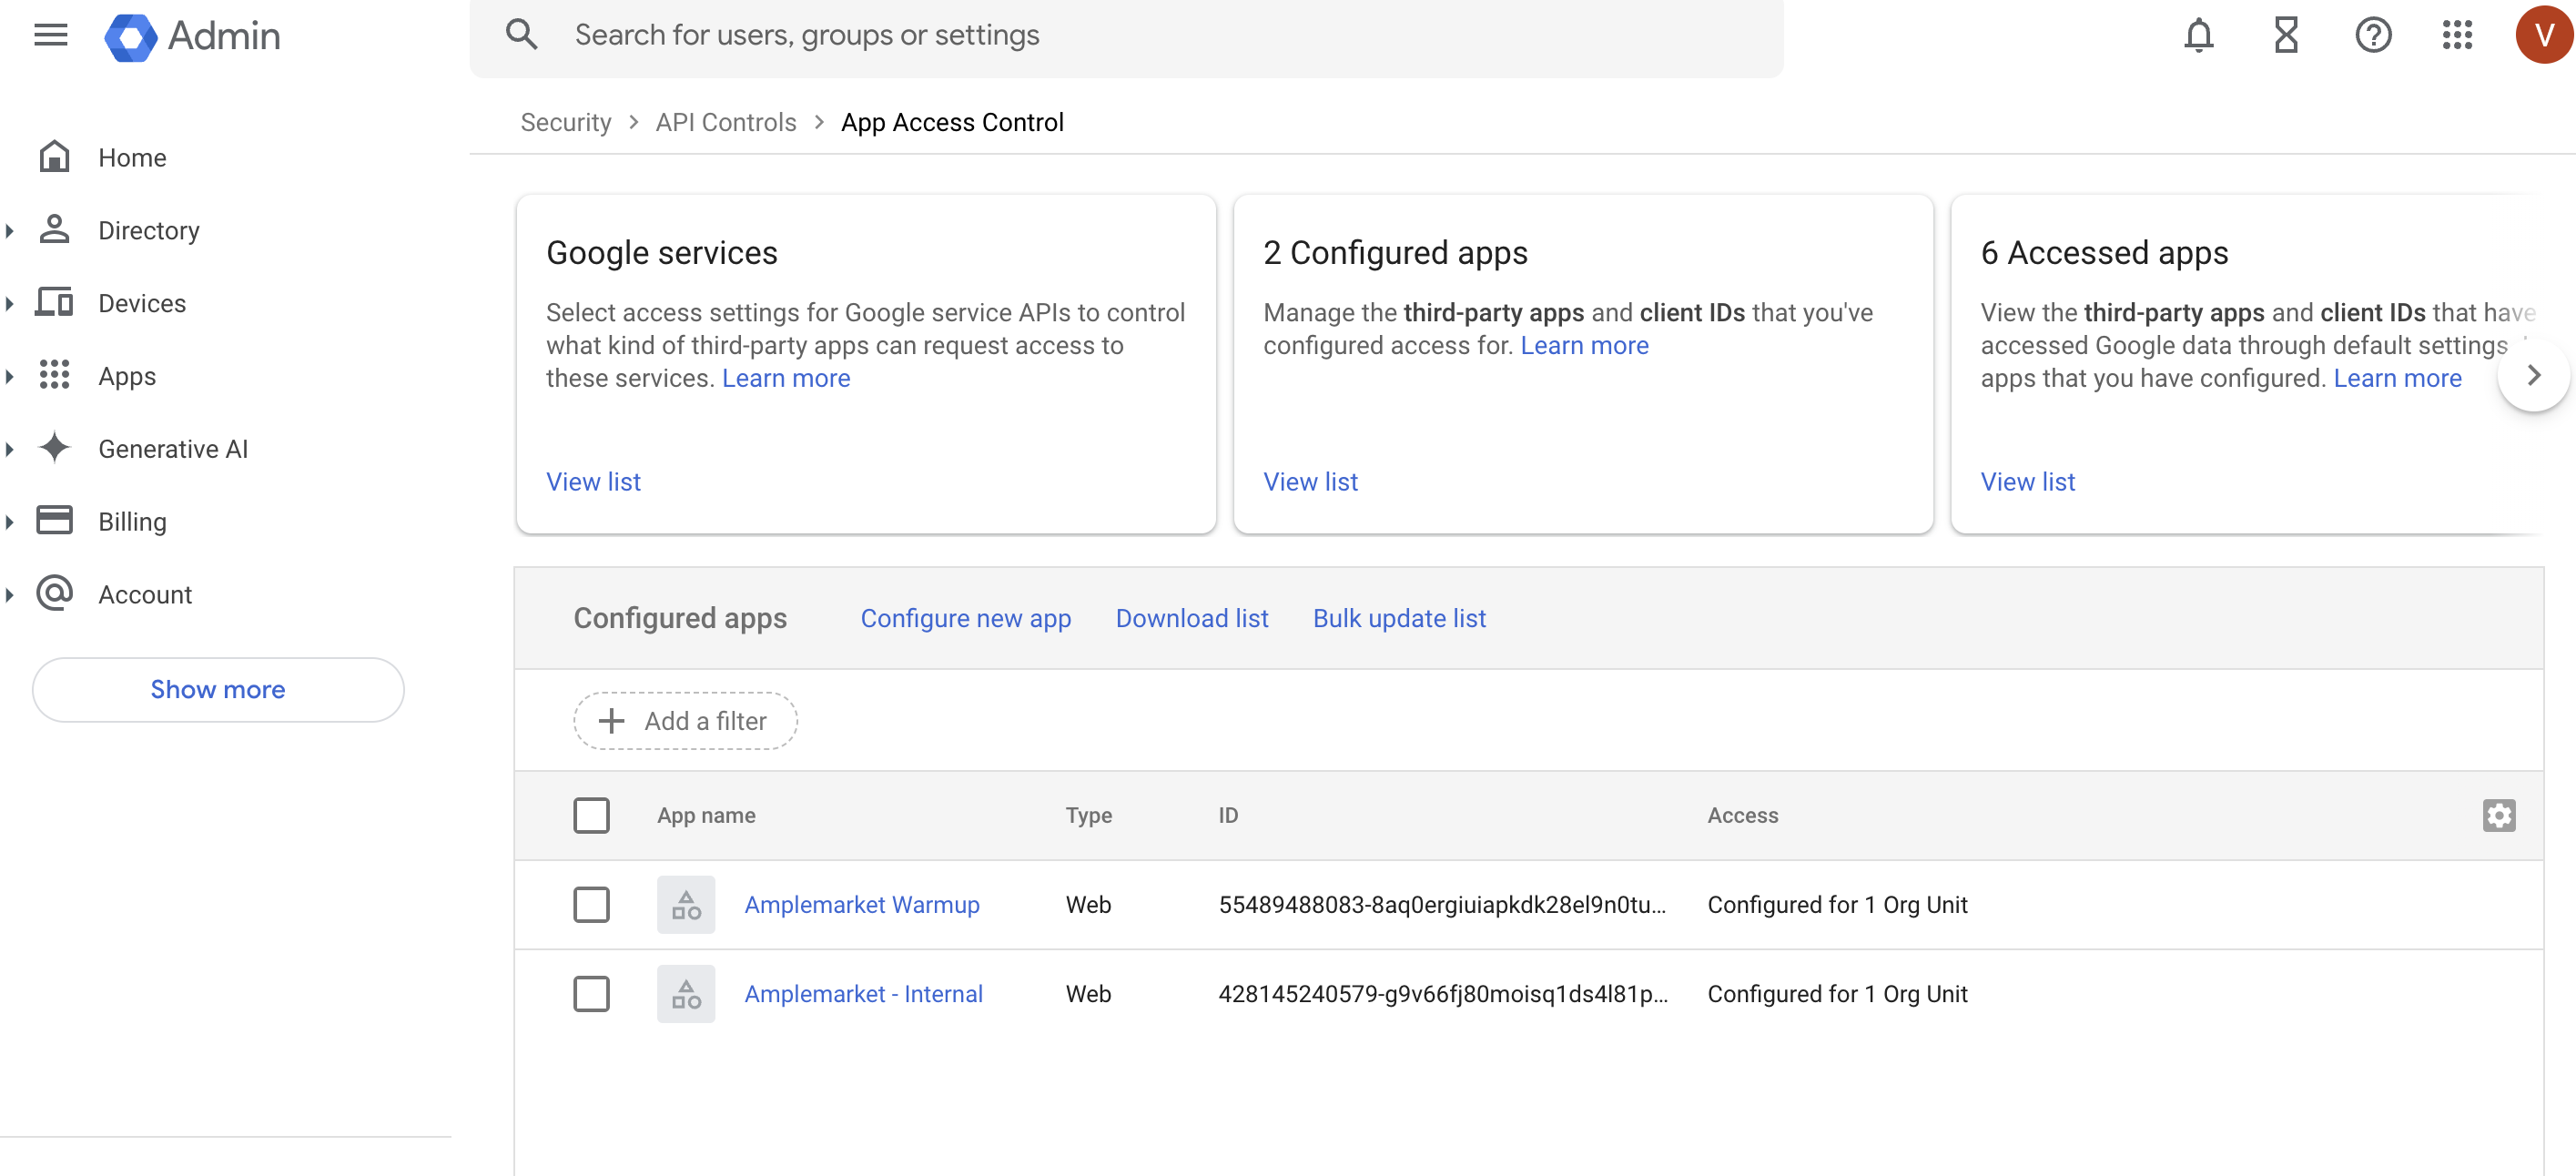Viewport: 2576px width, 1176px height.
Task: Click Show more button in sidebar
Action: 217,689
